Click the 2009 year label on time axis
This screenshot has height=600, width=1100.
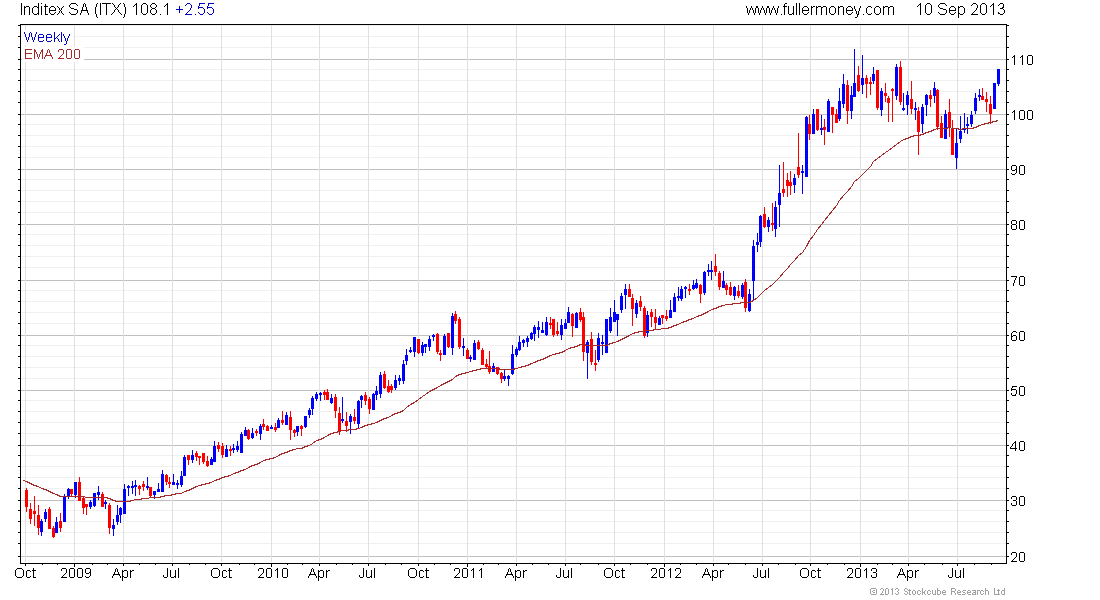click(76, 573)
